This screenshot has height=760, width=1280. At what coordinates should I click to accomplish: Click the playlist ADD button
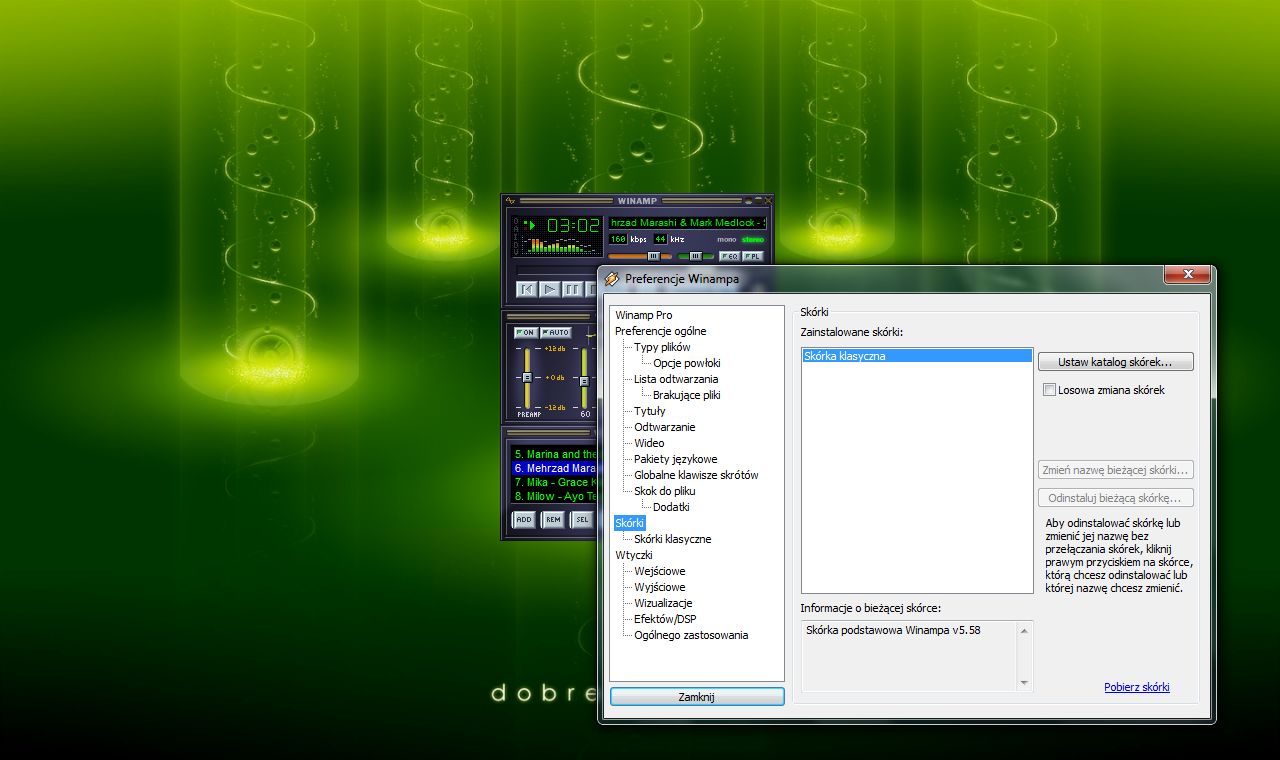point(524,519)
